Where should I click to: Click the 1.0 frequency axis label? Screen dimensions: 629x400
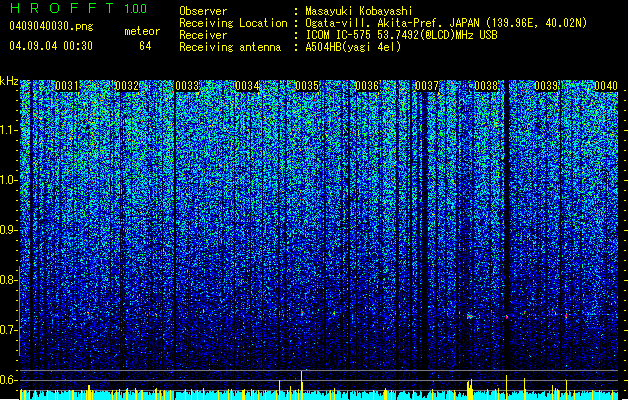tap(9, 180)
